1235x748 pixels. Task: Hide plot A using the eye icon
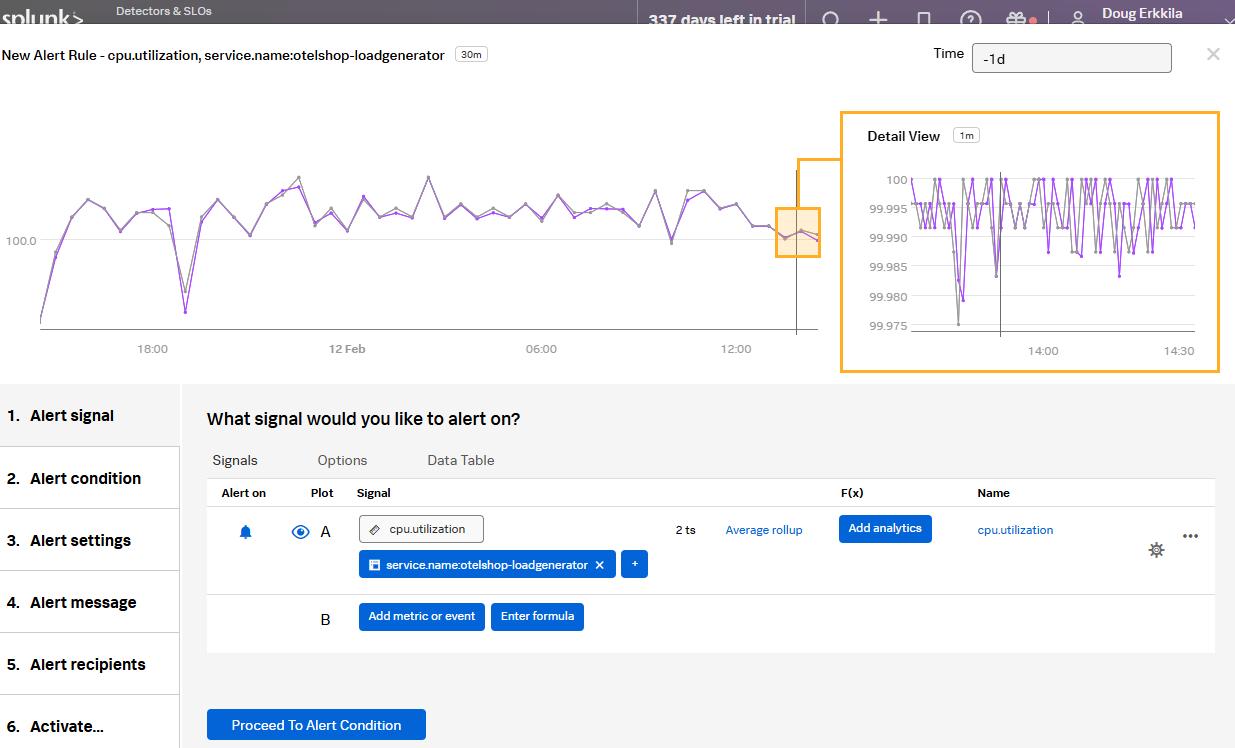click(300, 532)
